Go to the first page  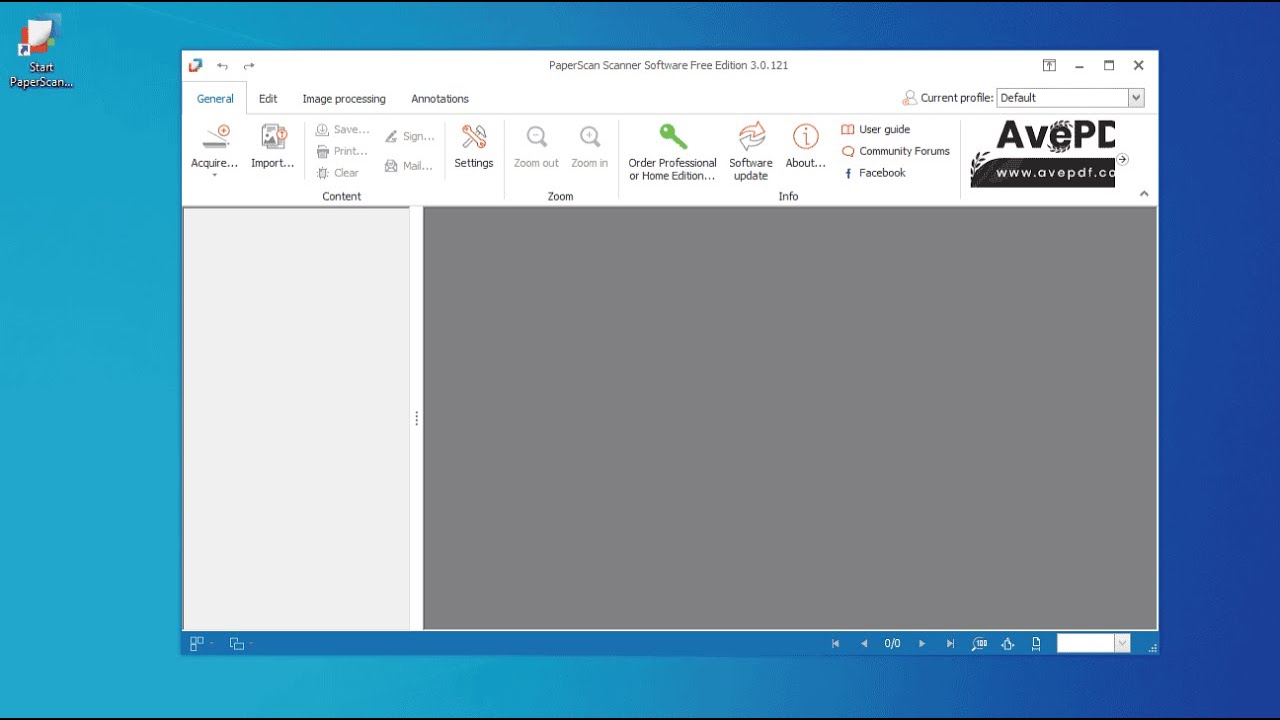pyautogui.click(x=835, y=644)
